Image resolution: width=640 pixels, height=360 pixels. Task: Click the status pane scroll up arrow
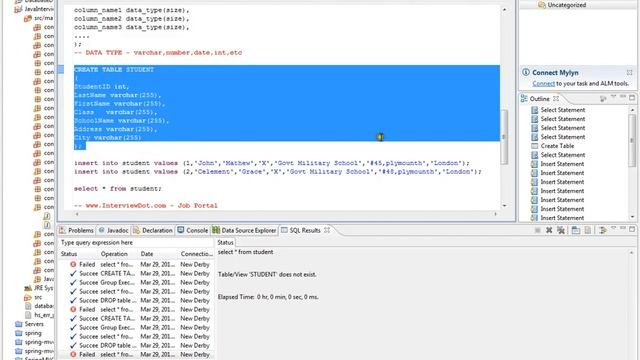pyautogui.click(x=631, y=253)
